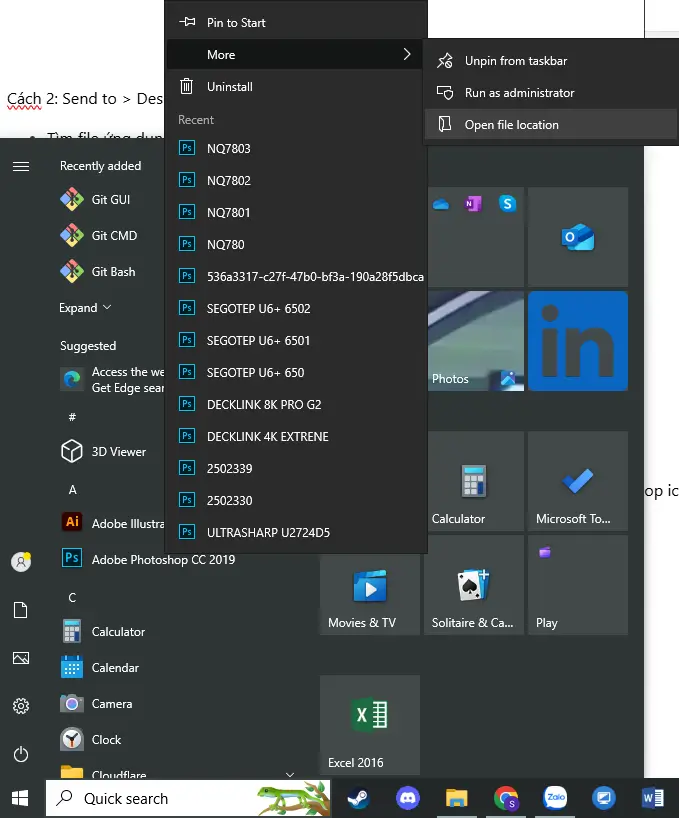Open Zalo app in taskbar

[x=555, y=798]
